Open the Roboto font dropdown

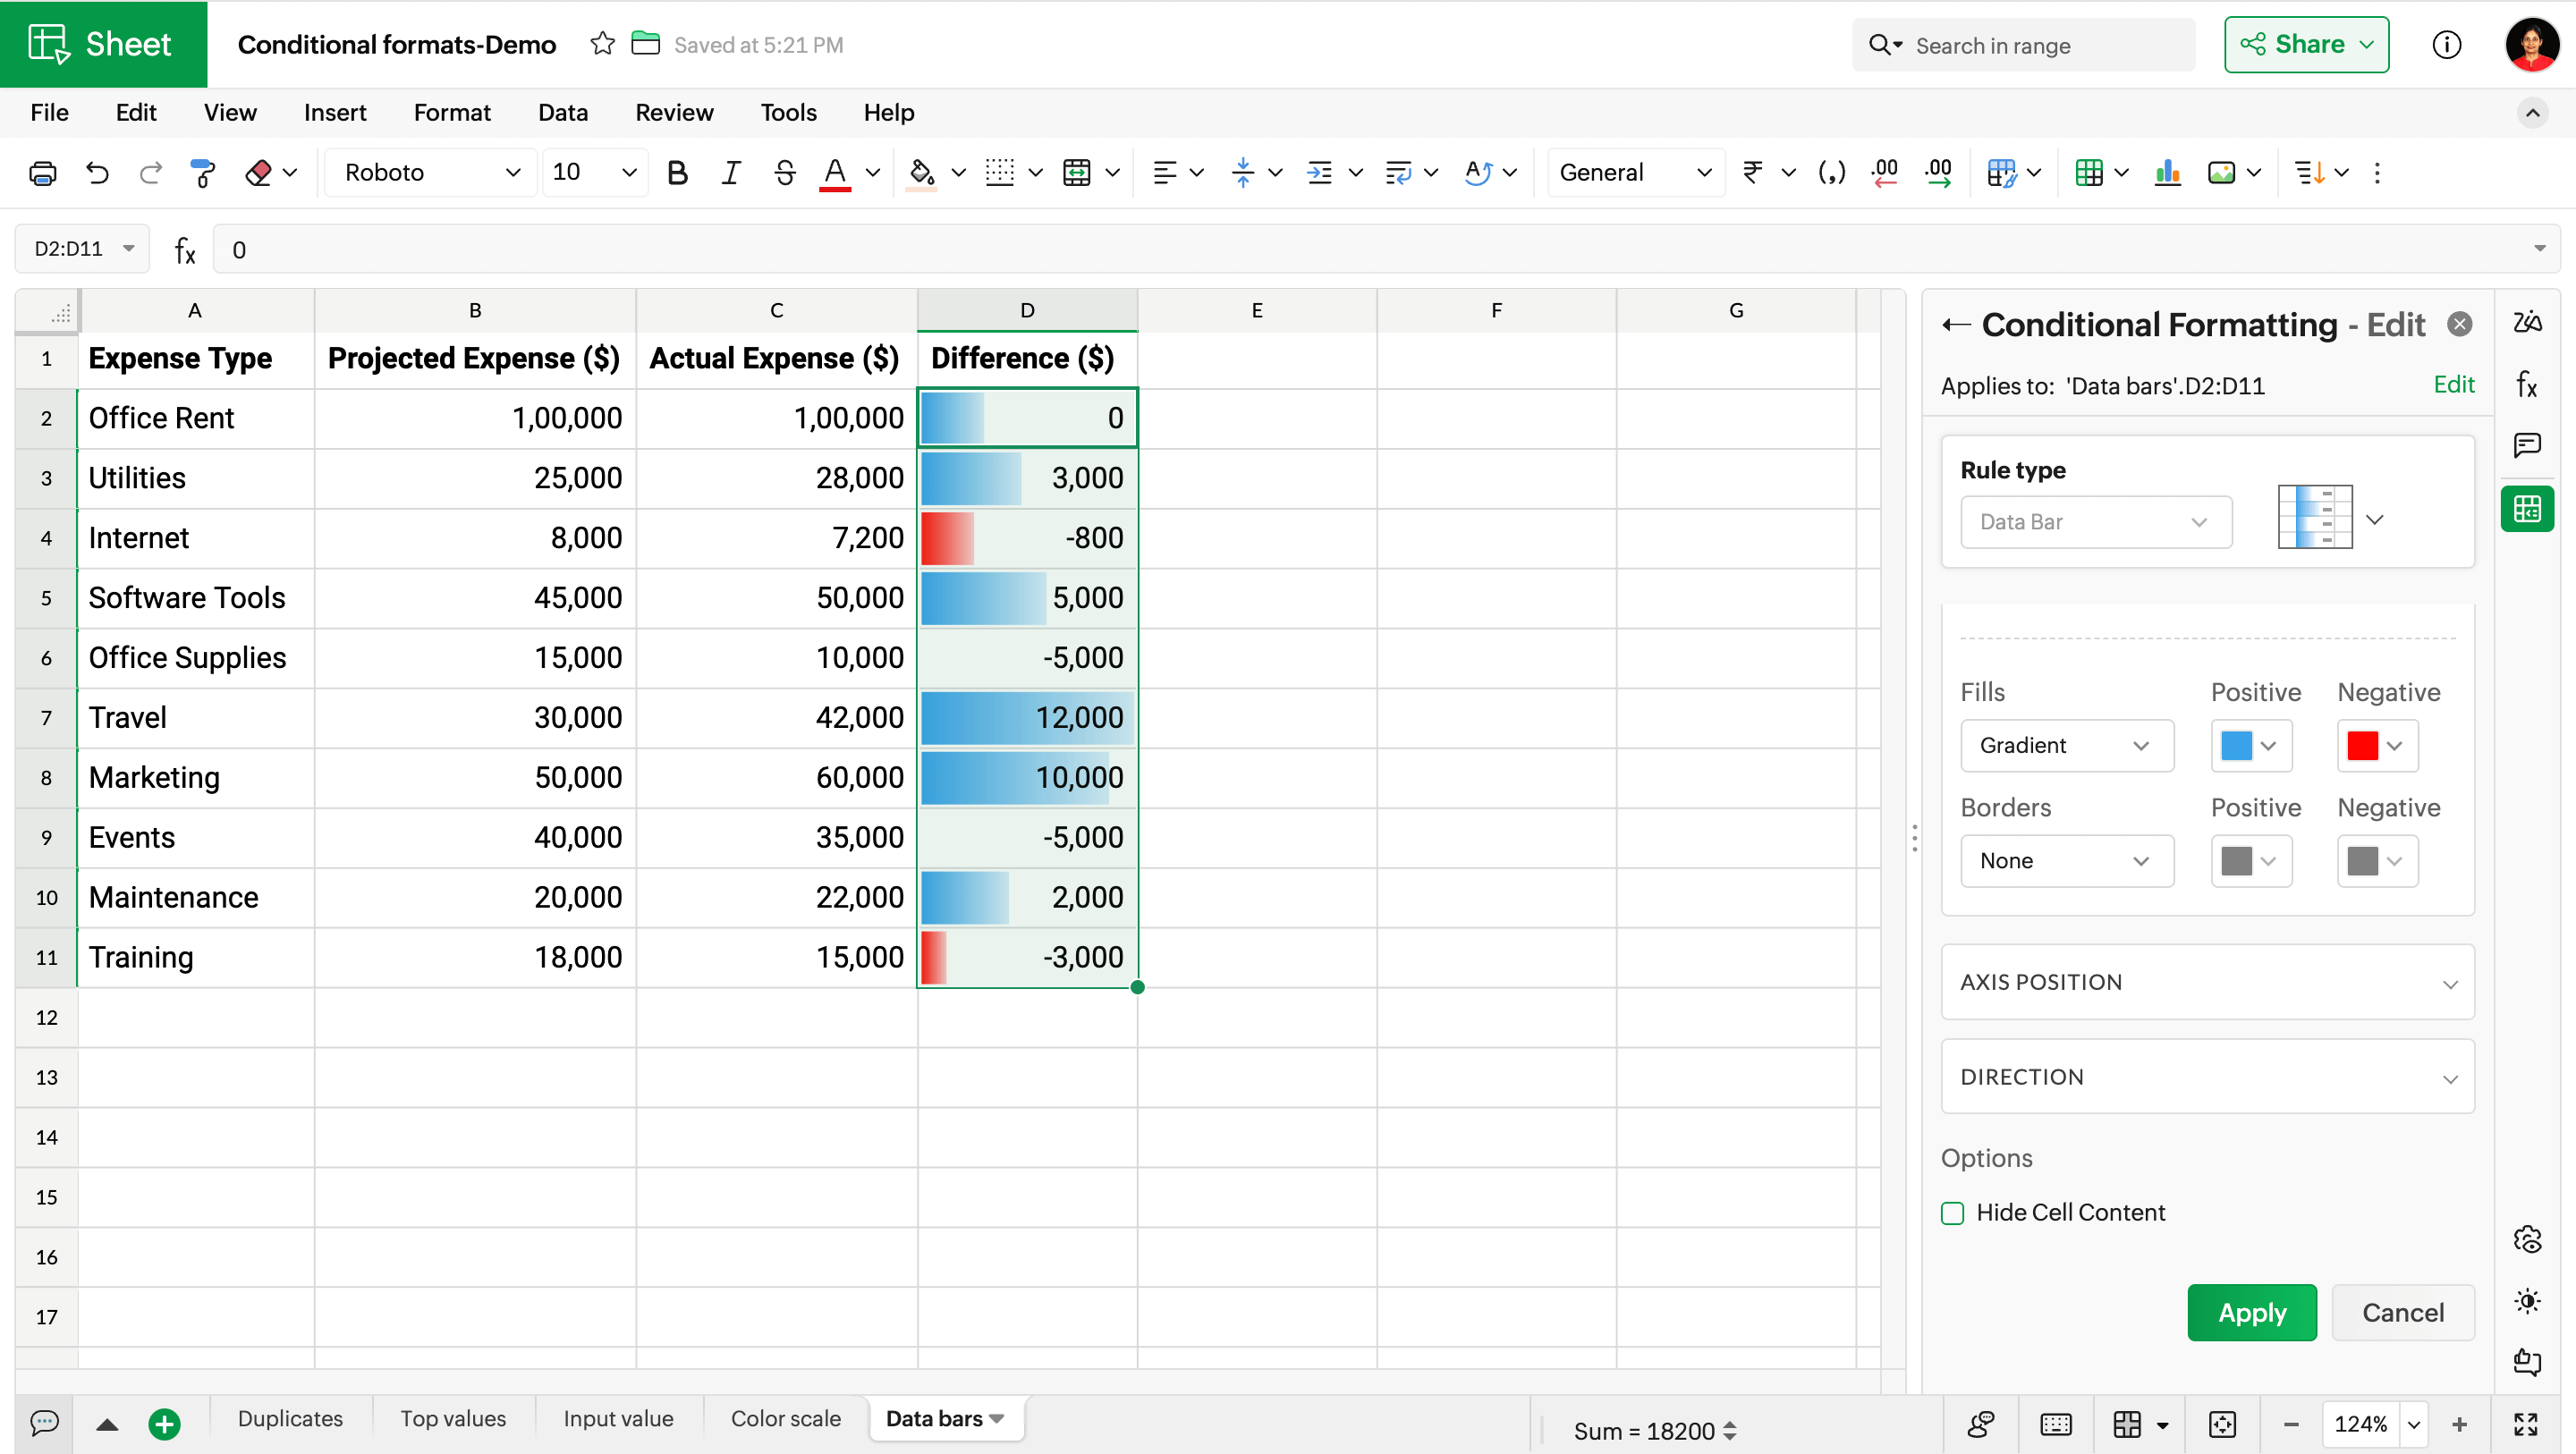coord(431,173)
